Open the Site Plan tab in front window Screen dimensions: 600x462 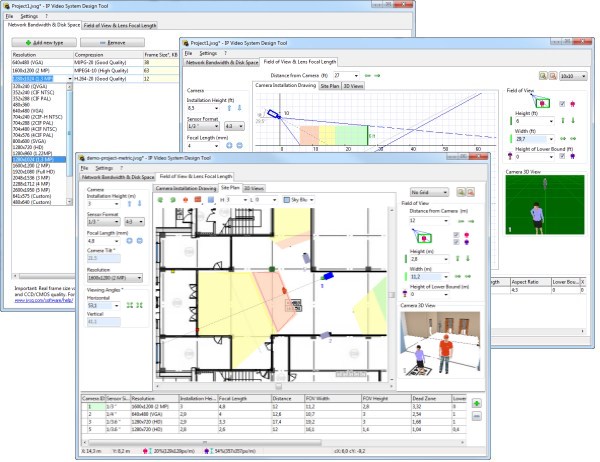coord(230,187)
